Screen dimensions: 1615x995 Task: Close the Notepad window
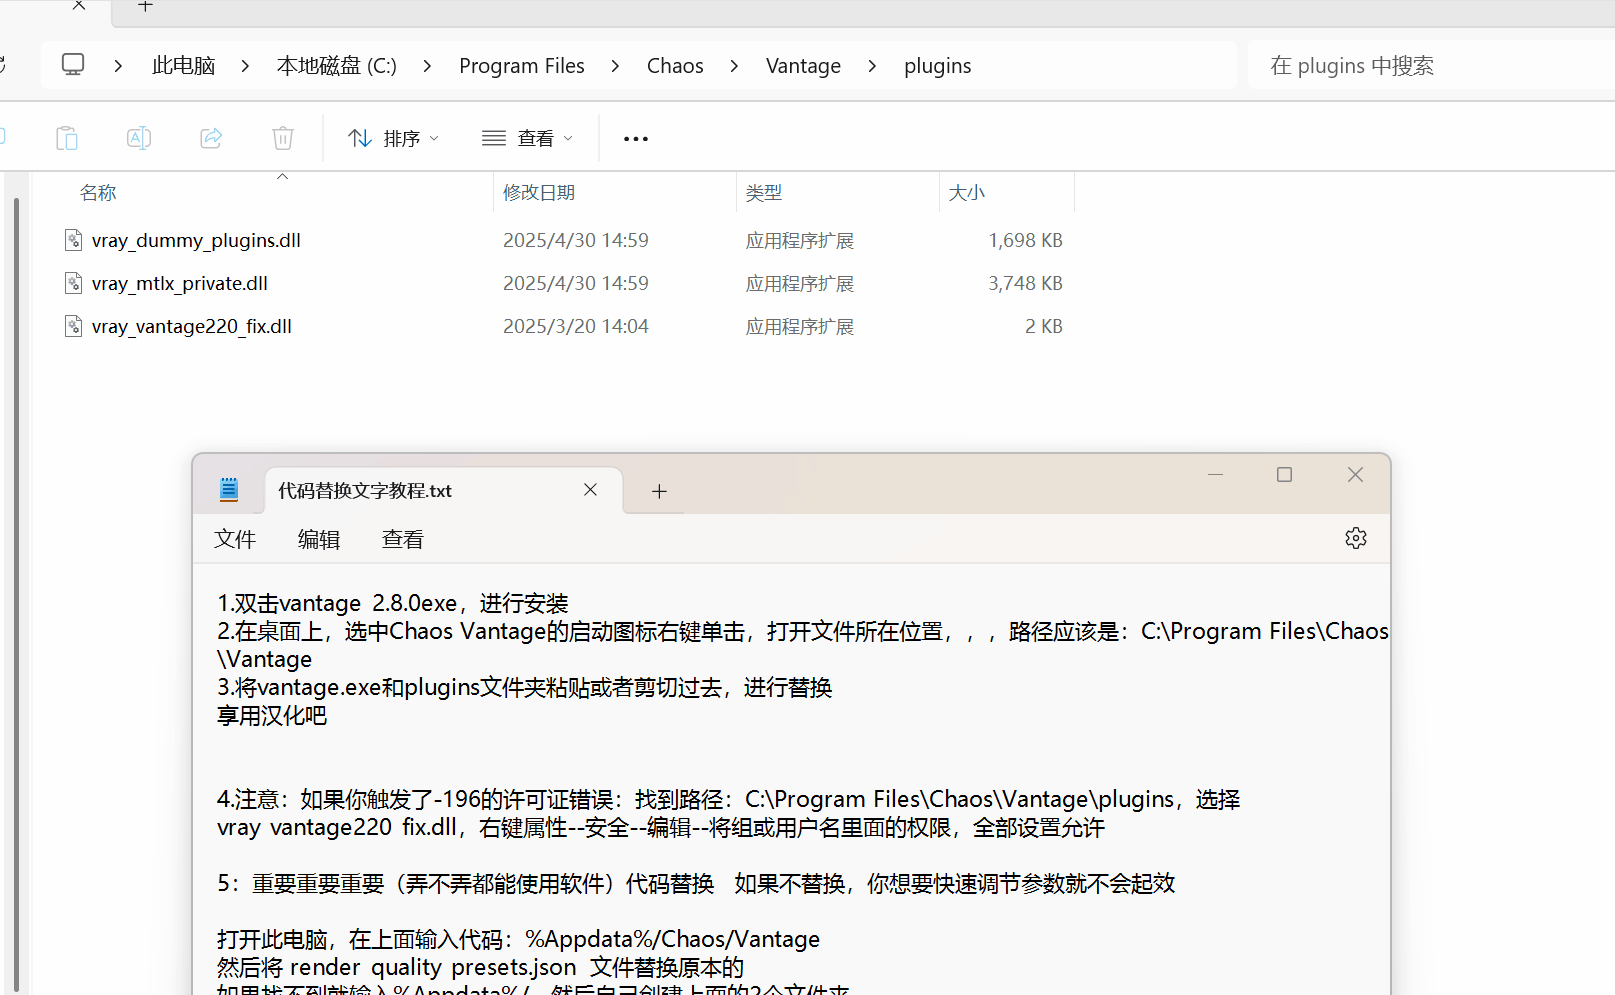(1355, 475)
